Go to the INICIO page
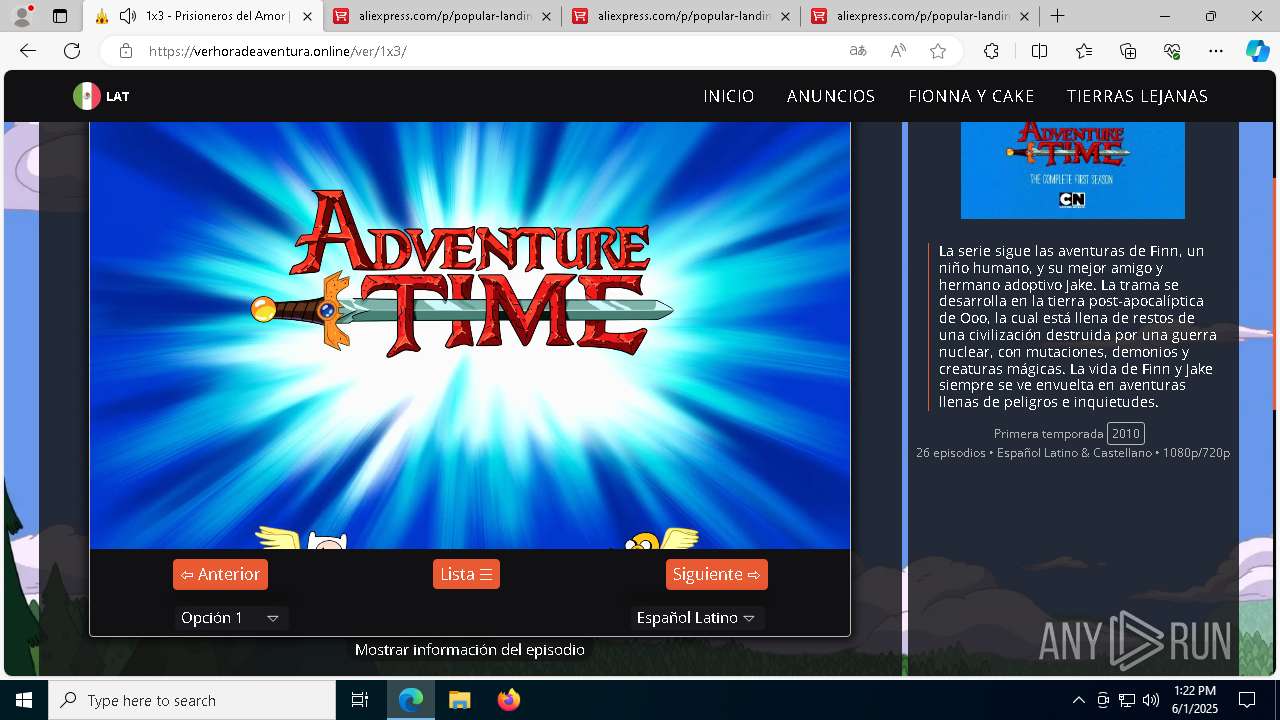This screenshot has width=1280, height=720. [x=729, y=96]
